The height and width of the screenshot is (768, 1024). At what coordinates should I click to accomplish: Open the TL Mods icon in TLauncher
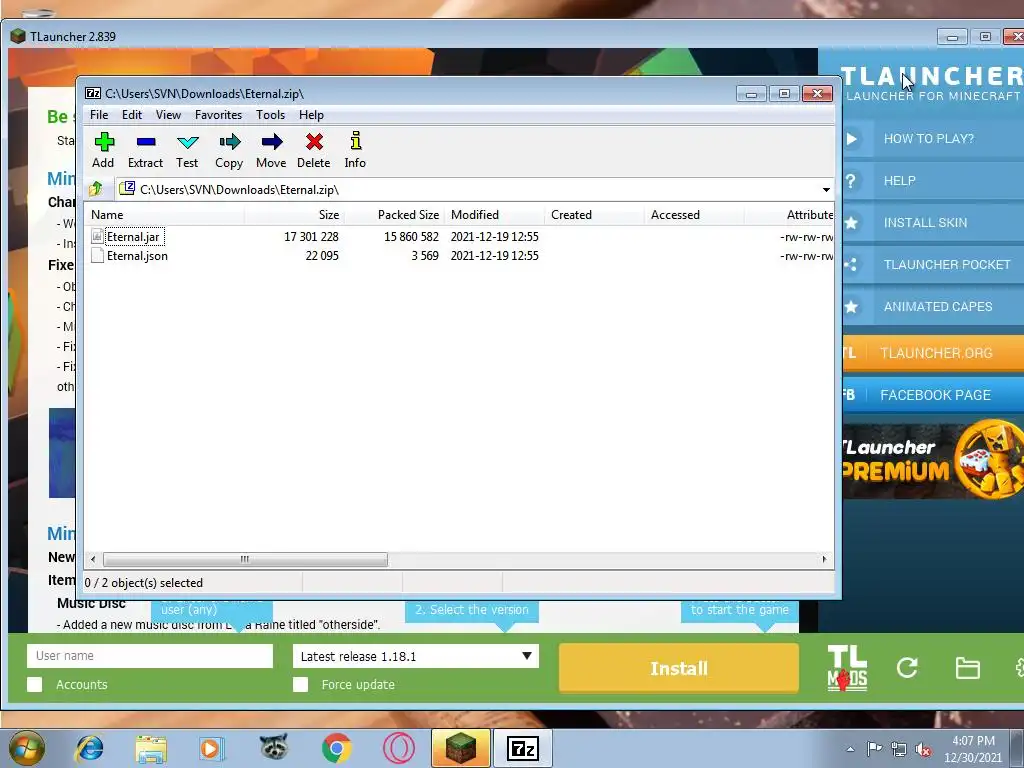click(847, 668)
